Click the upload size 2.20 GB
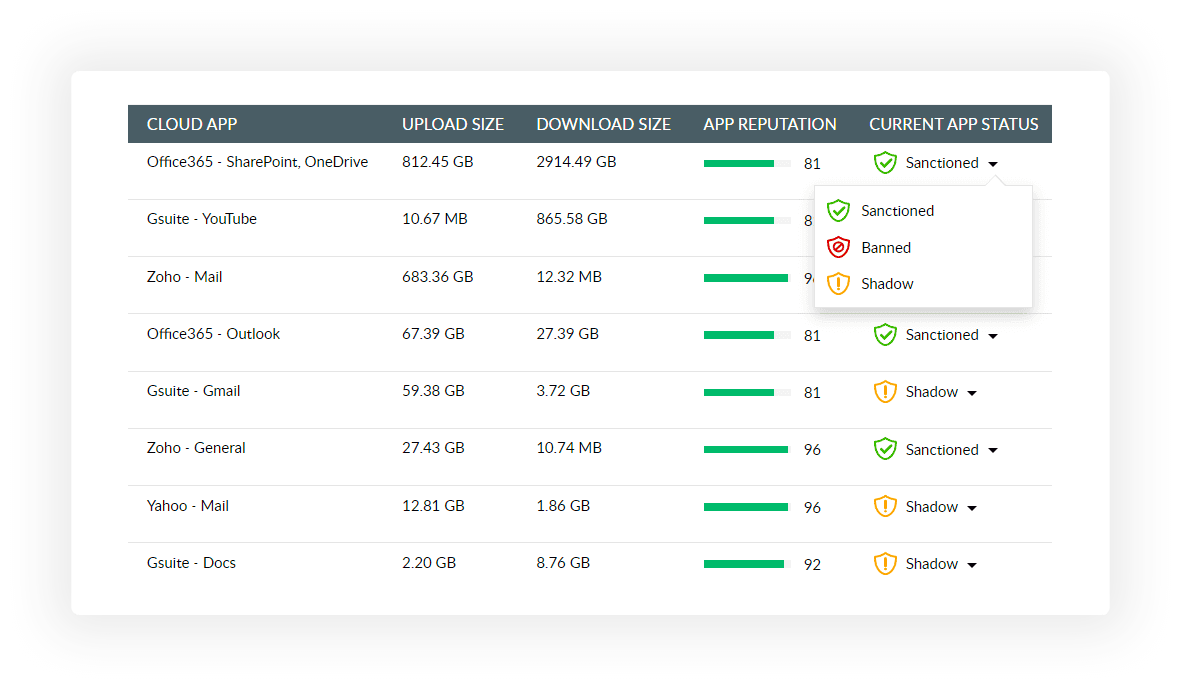This screenshot has height=687, width=1182. [x=428, y=563]
